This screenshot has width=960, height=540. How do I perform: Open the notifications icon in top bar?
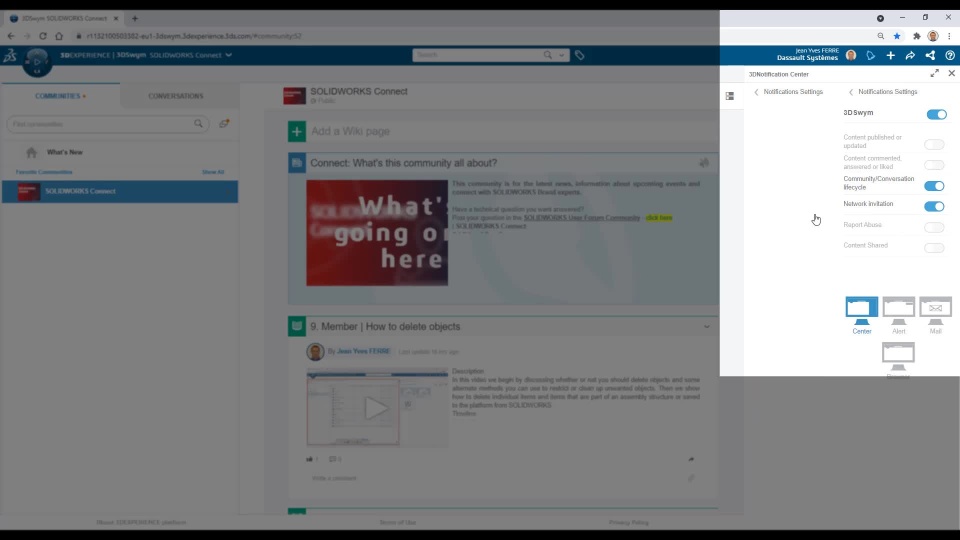[x=871, y=56]
